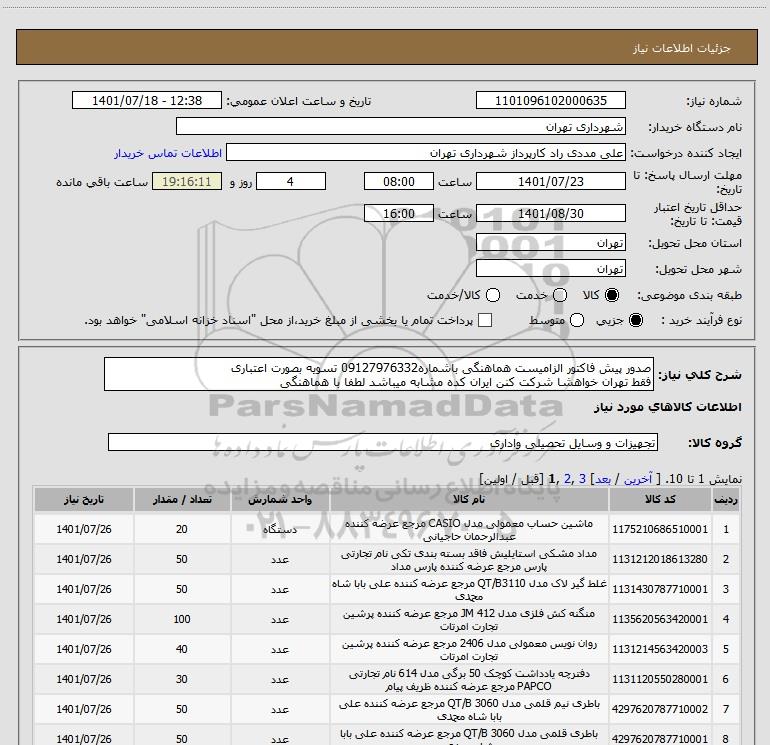Click the شماره نیاز field 1101096102000635
The height and width of the screenshot is (745, 770).
[x=550, y=101]
